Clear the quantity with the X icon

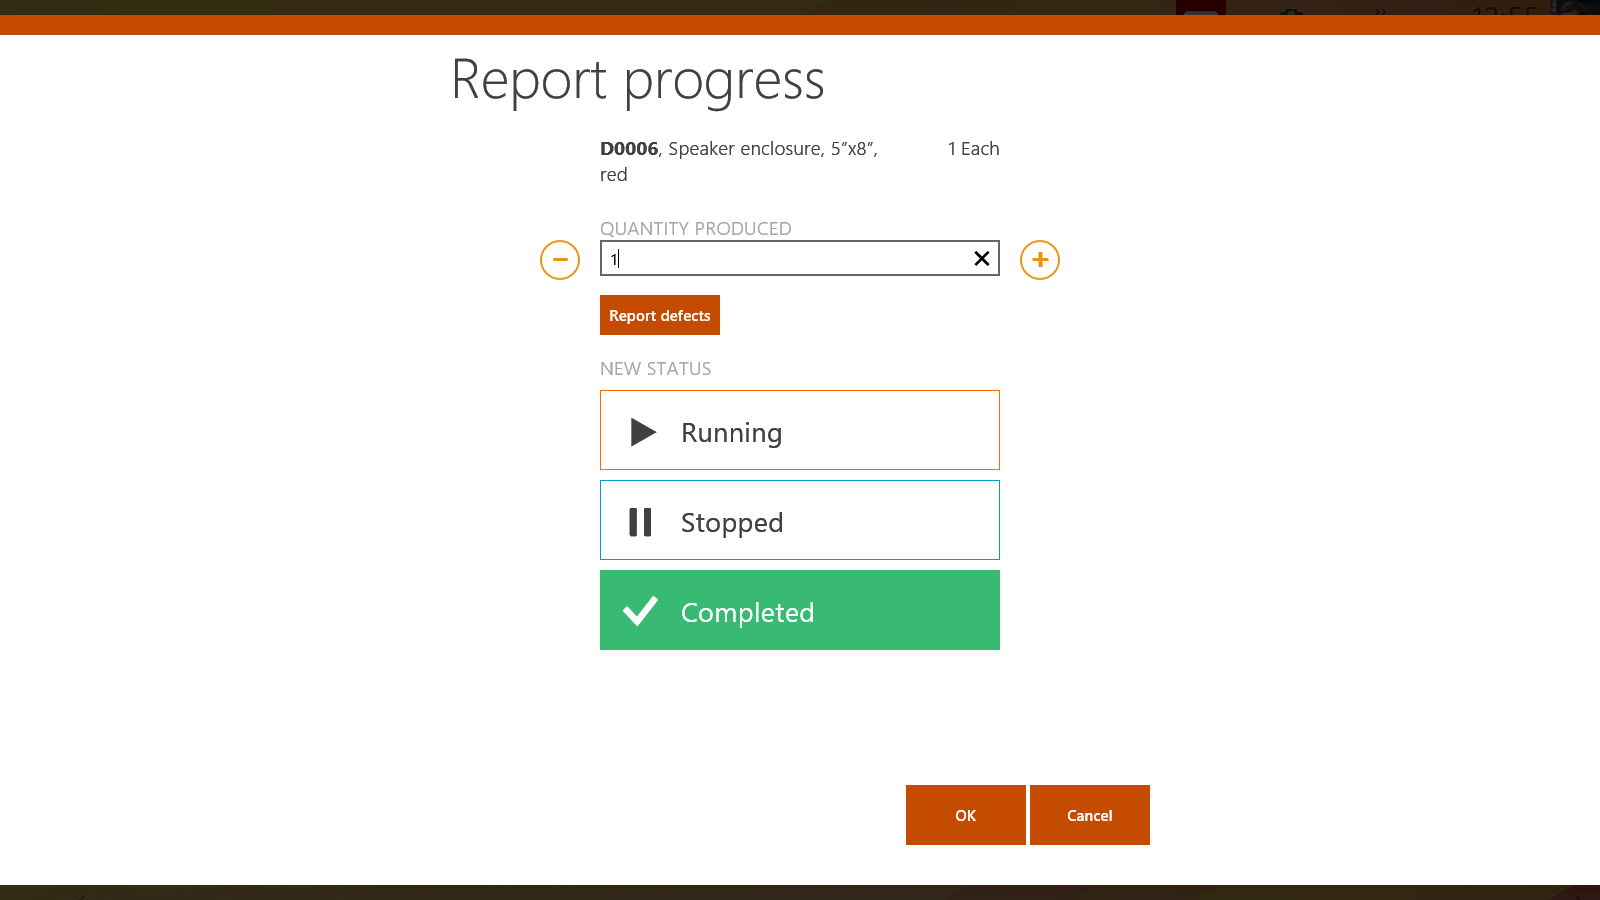pos(980,258)
